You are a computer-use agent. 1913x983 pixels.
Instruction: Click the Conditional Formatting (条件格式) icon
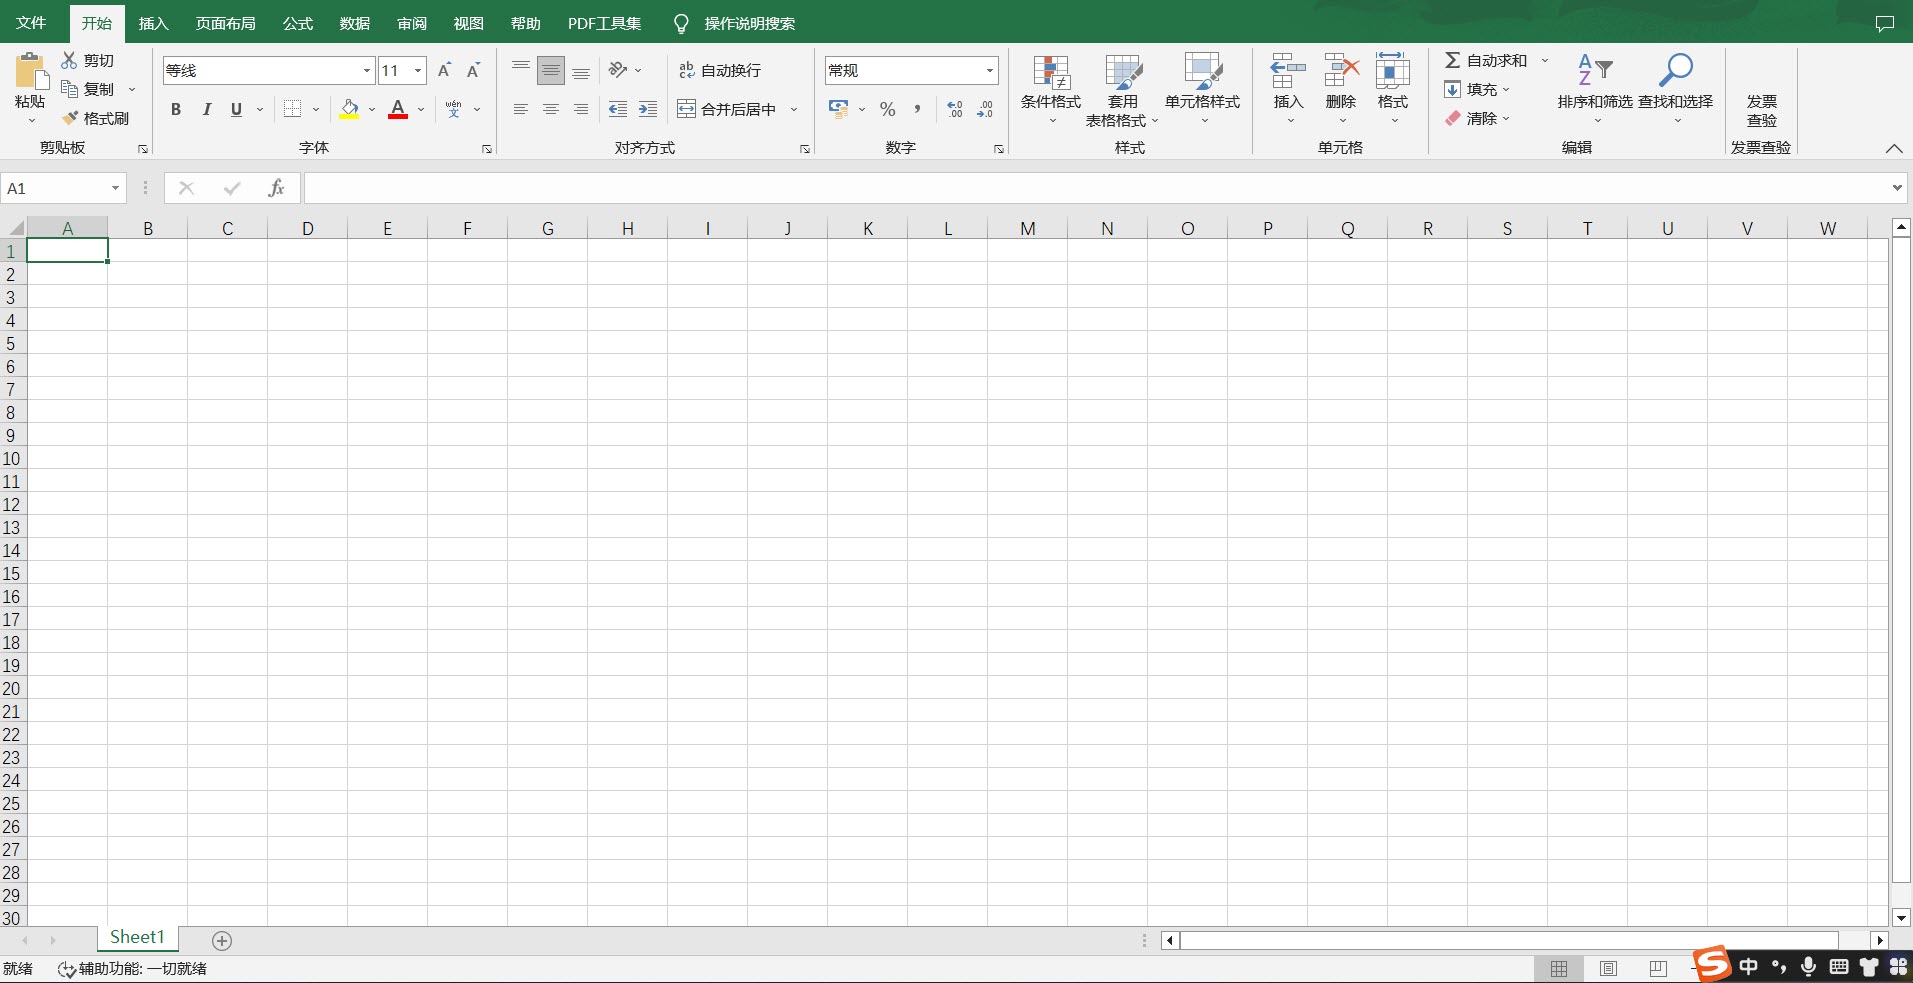(1050, 73)
